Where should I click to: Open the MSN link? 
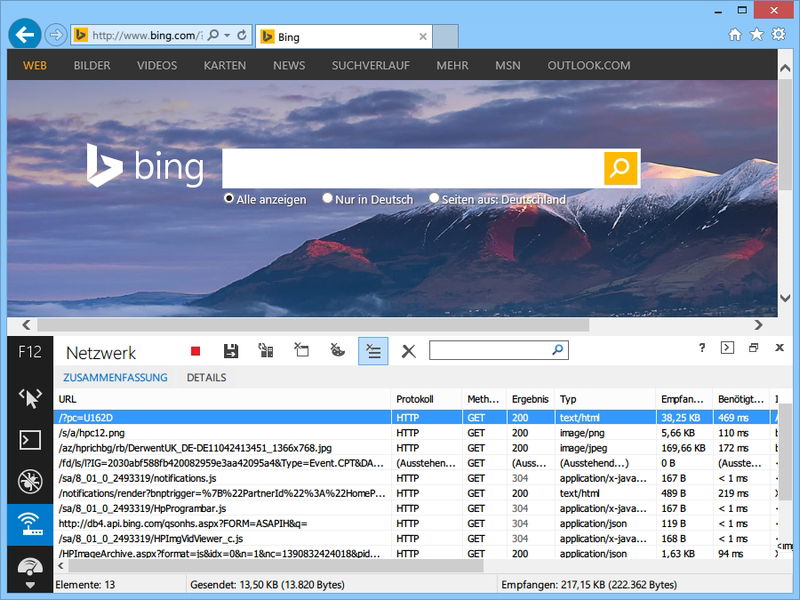(x=508, y=65)
